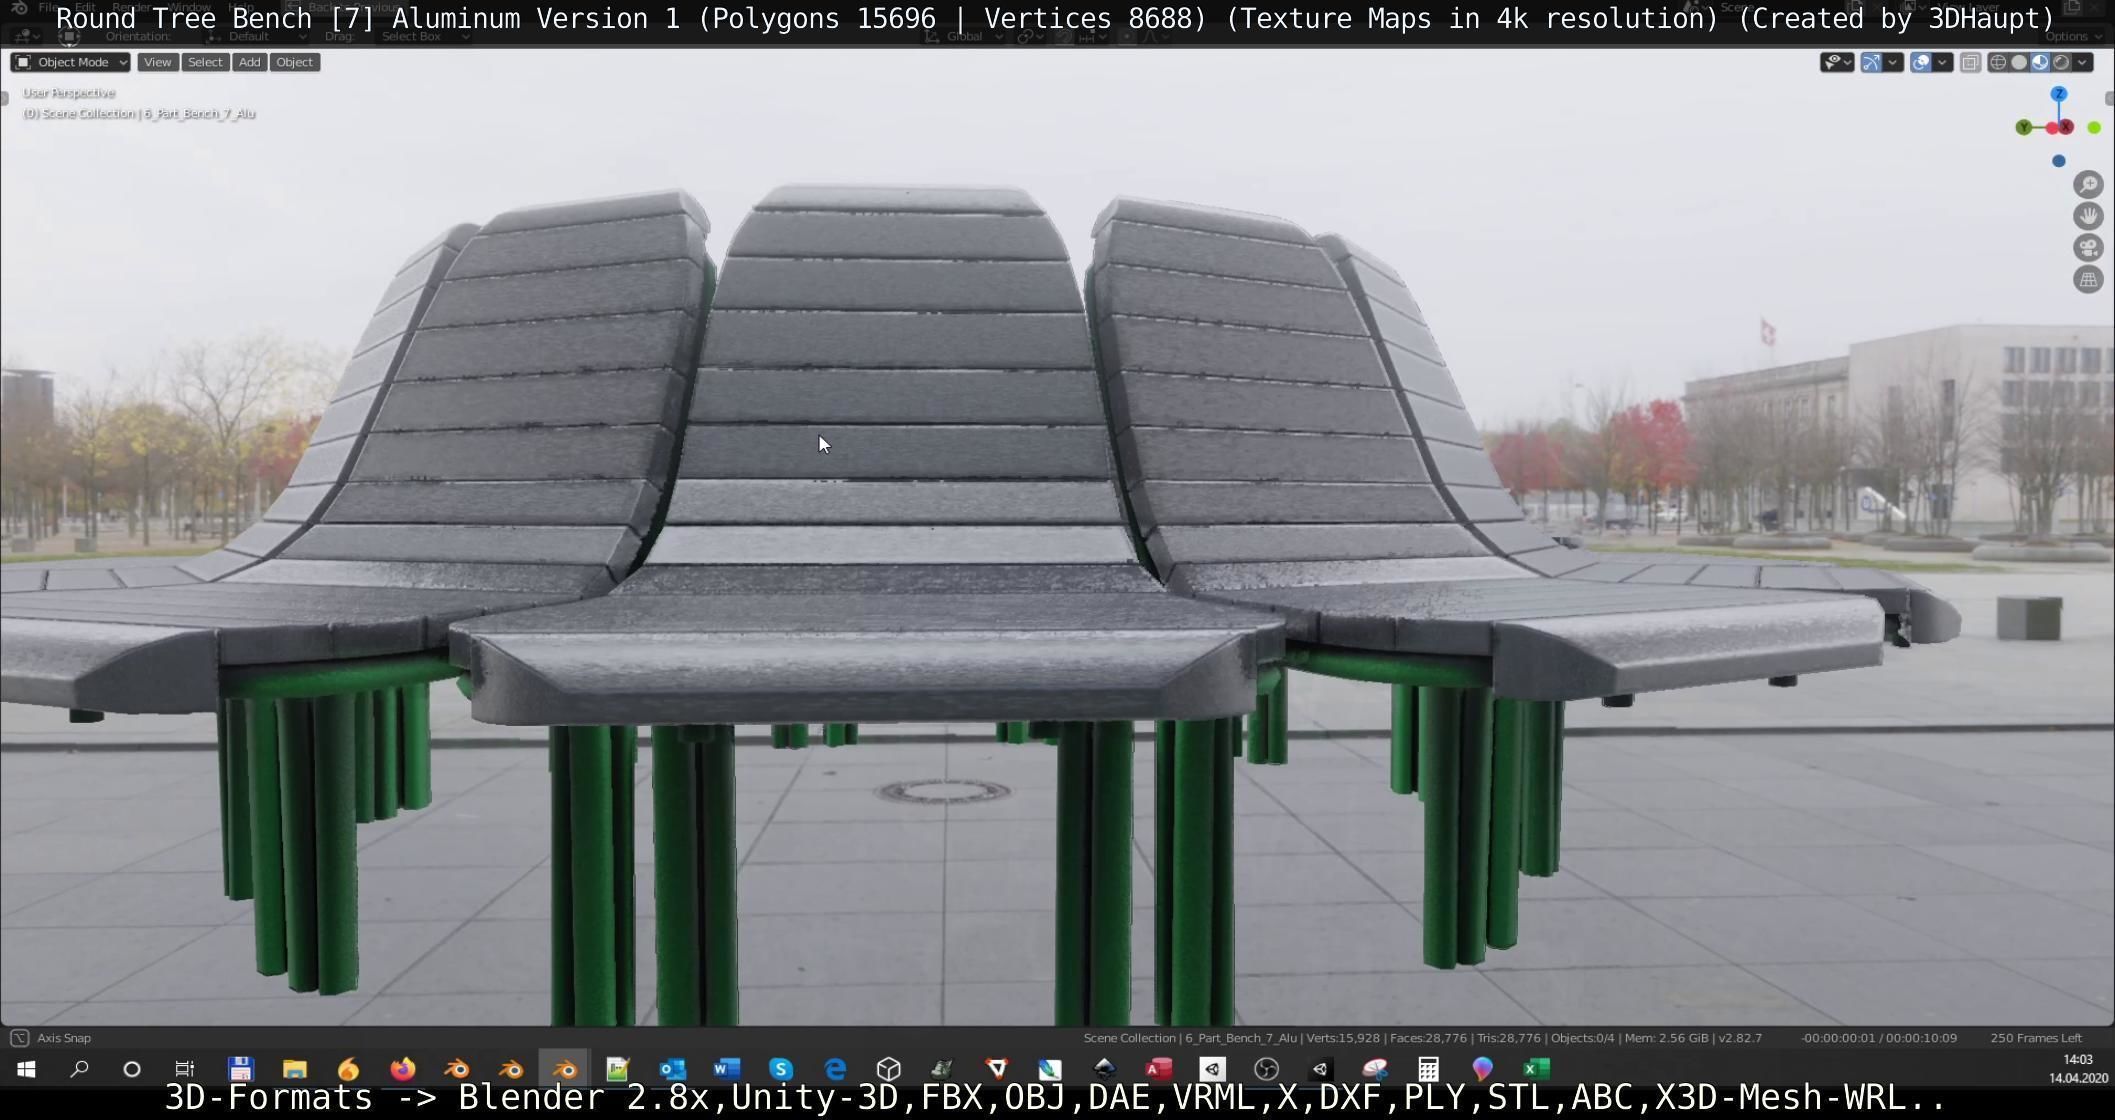Image resolution: width=2115 pixels, height=1120 pixels.
Task: Open the floppy disk save app on taskbar
Action: click(x=240, y=1069)
